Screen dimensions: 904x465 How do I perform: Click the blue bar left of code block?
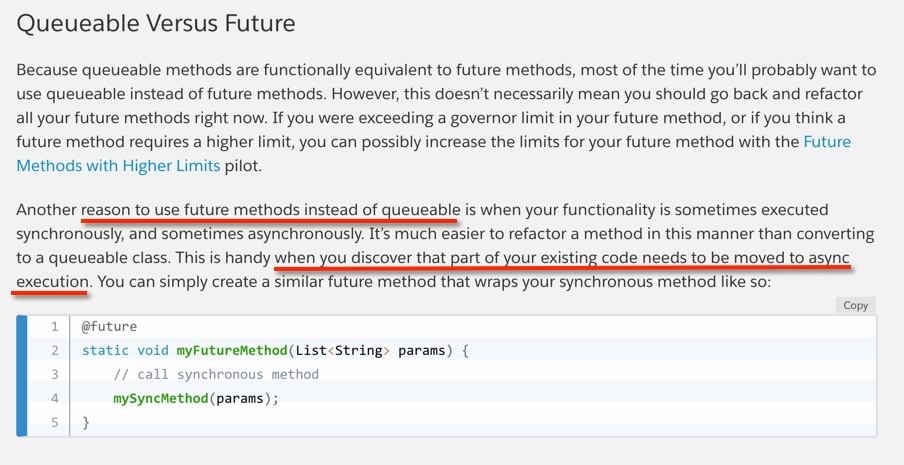coord(21,374)
